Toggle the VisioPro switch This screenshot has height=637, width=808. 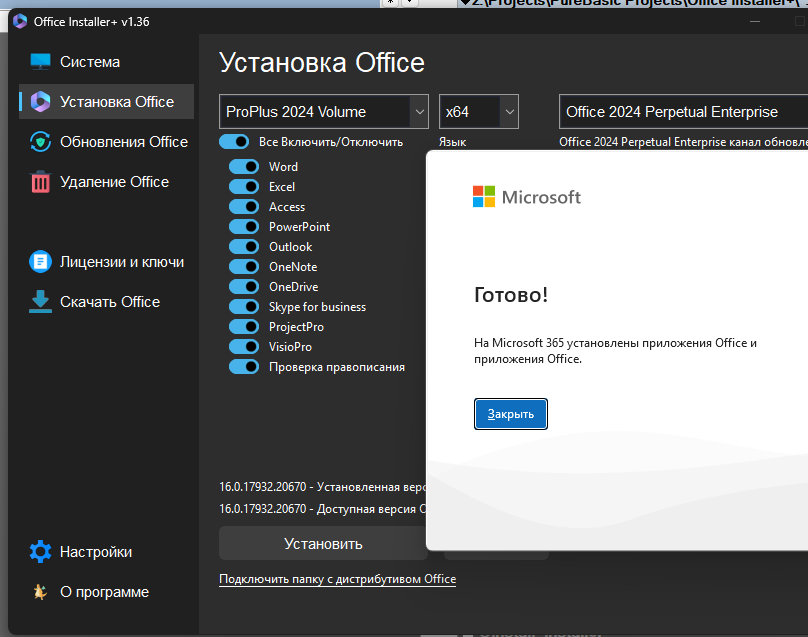click(x=244, y=347)
